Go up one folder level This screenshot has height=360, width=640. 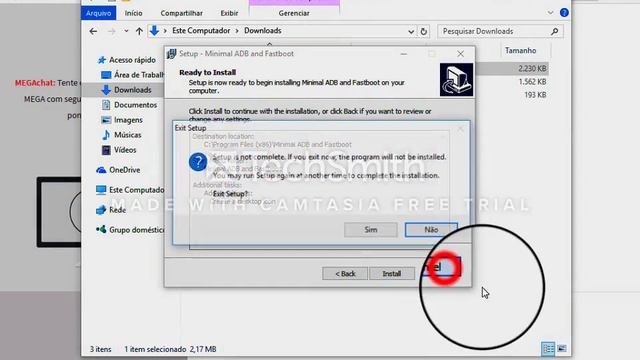pos(139,31)
